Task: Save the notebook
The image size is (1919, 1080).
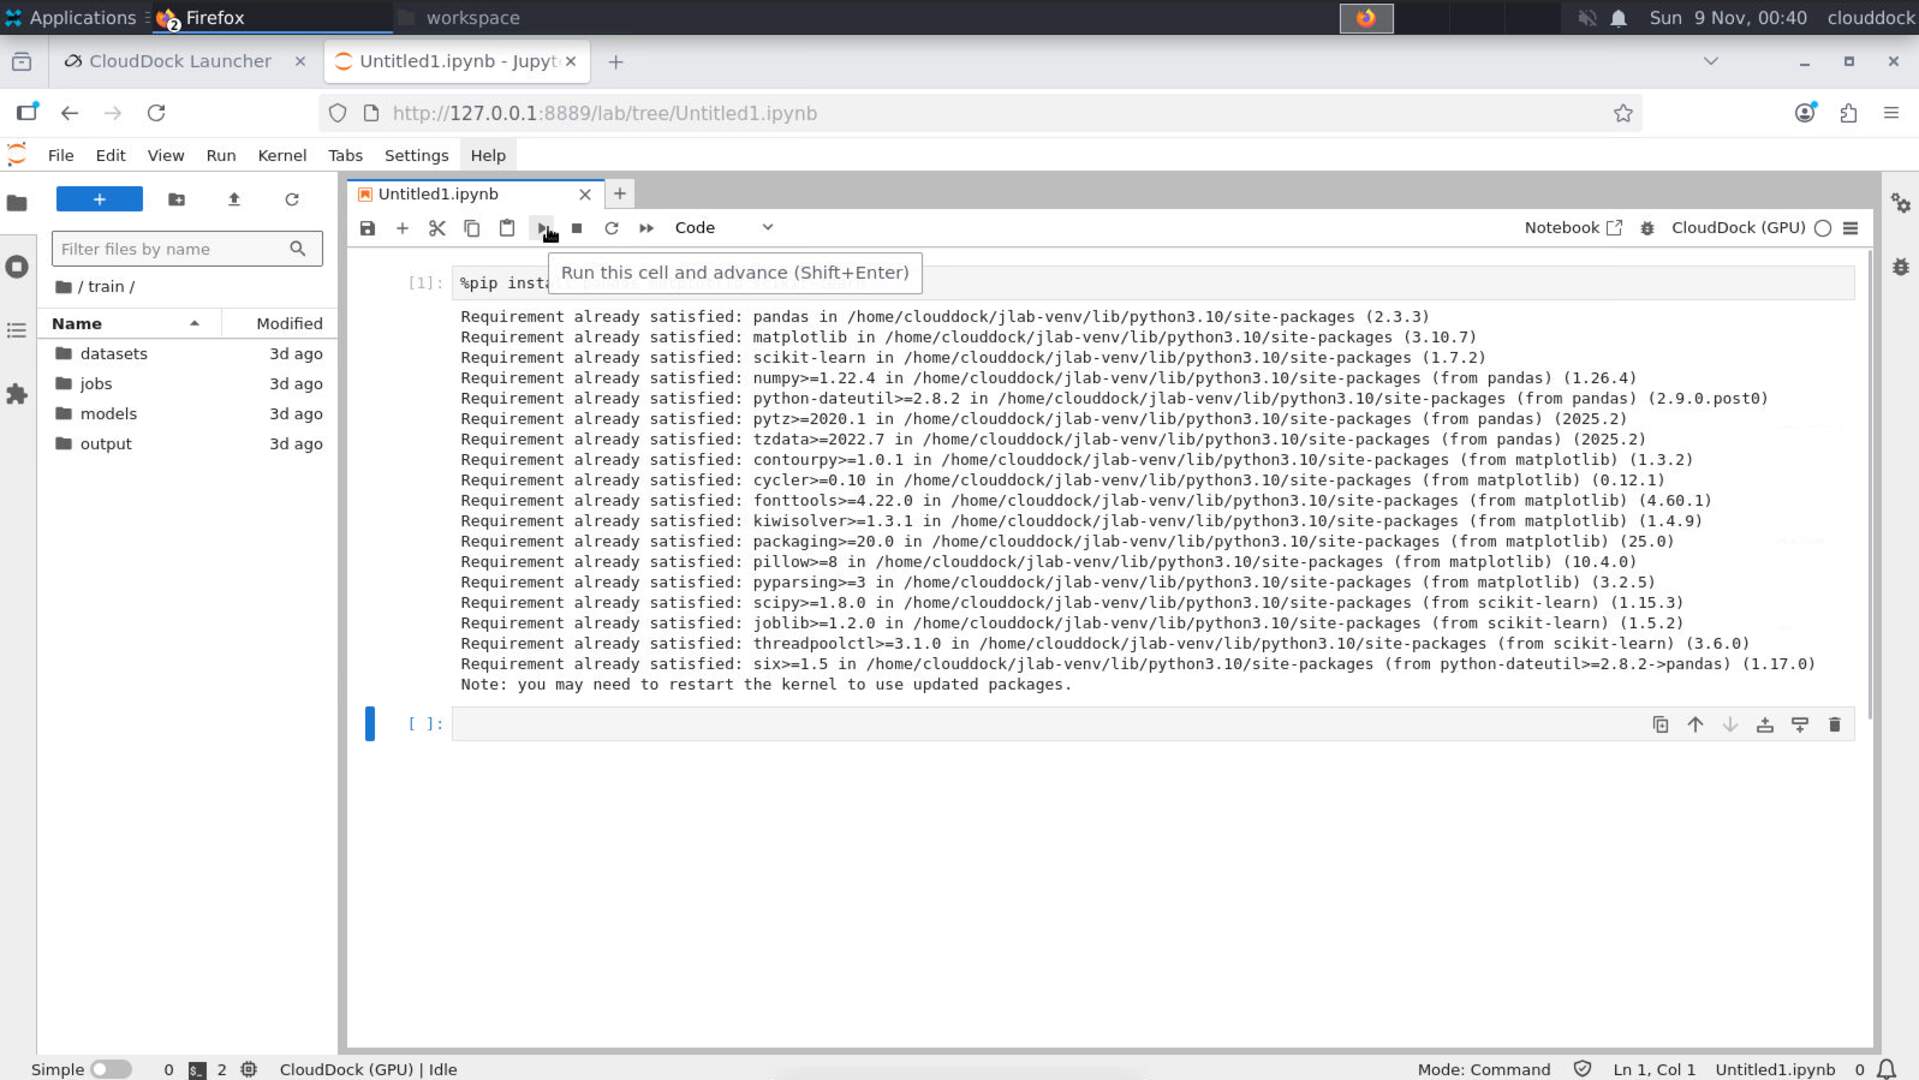Action: [x=367, y=228]
